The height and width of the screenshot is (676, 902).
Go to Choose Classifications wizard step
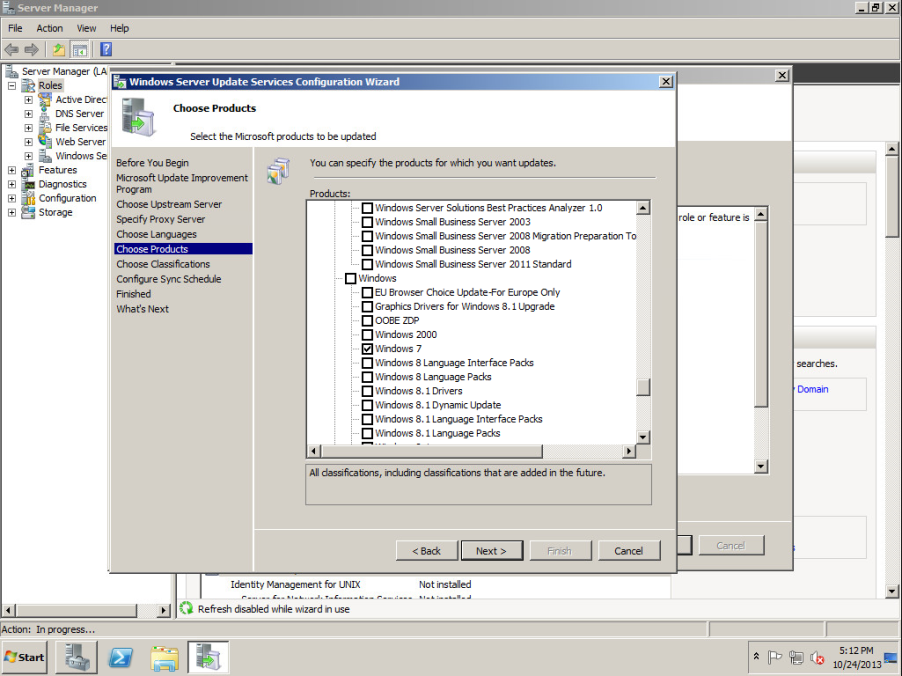pyautogui.click(x=163, y=264)
